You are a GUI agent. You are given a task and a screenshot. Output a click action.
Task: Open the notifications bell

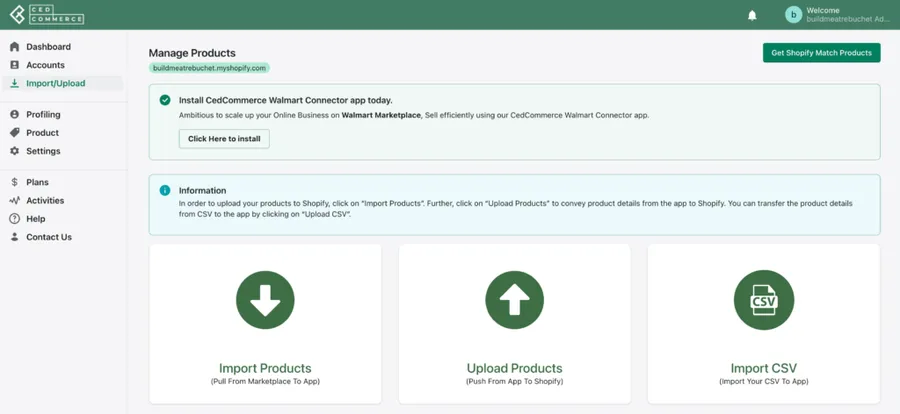click(x=752, y=16)
